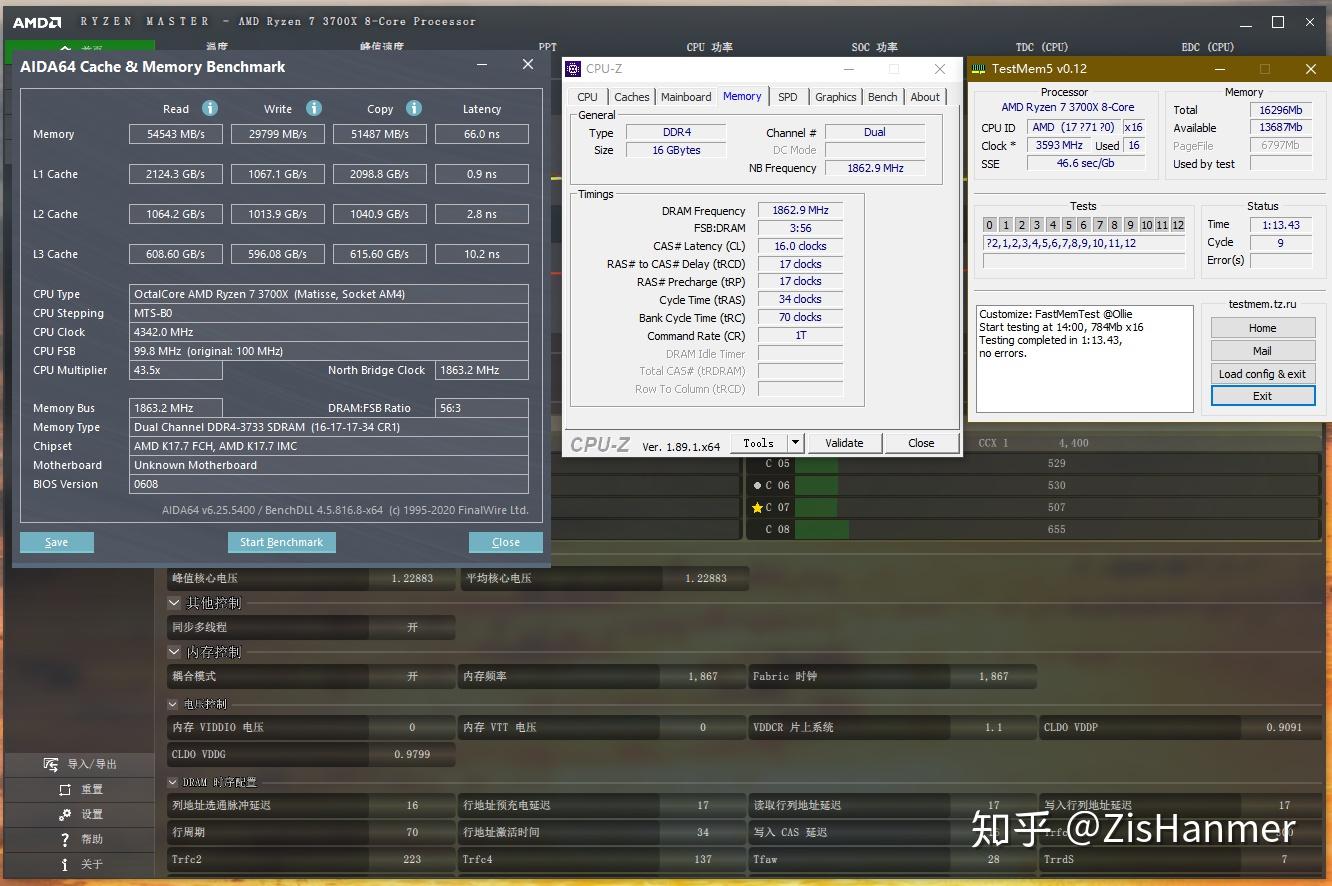1332x886 pixels.
Task: Click the Memory Read value 54543 MB/s
Action: click(x=176, y=134)
